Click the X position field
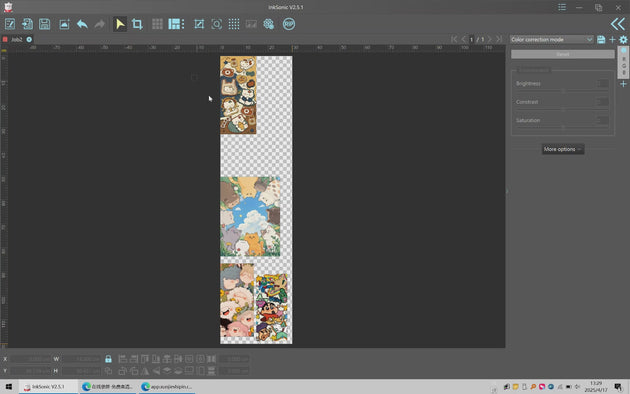Viewport: 630px width, 394px height. [31, 359]
